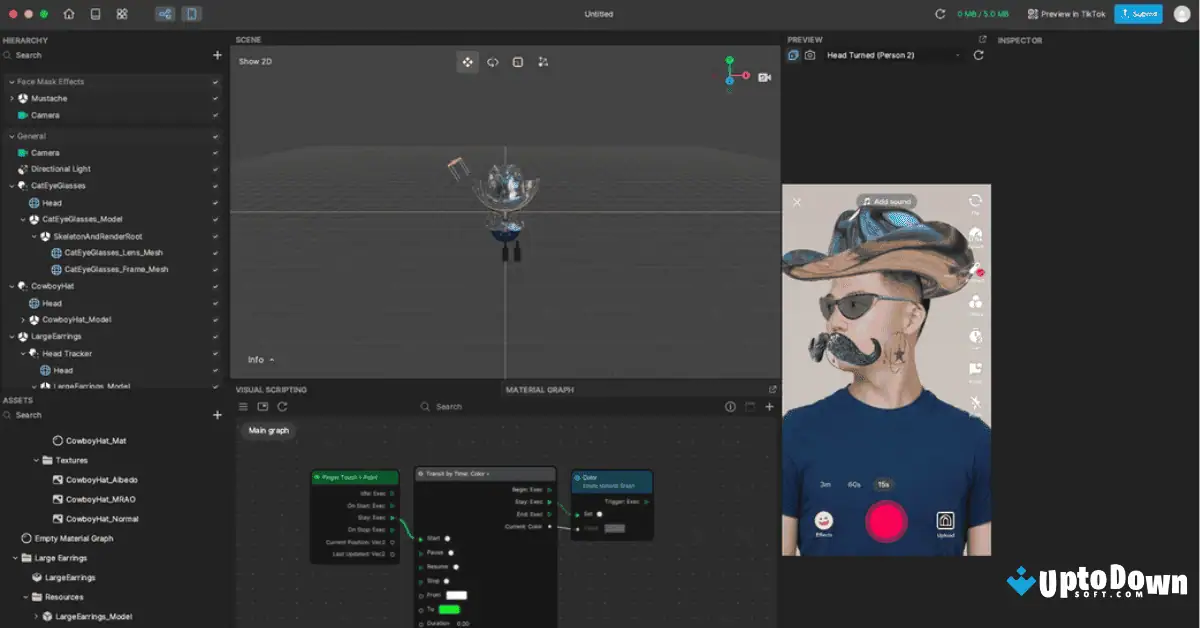Click the camera gizmo icon in the Scene viewport
The height and width of the screenshot is (628, 1200).
click(x=764, y=76)
